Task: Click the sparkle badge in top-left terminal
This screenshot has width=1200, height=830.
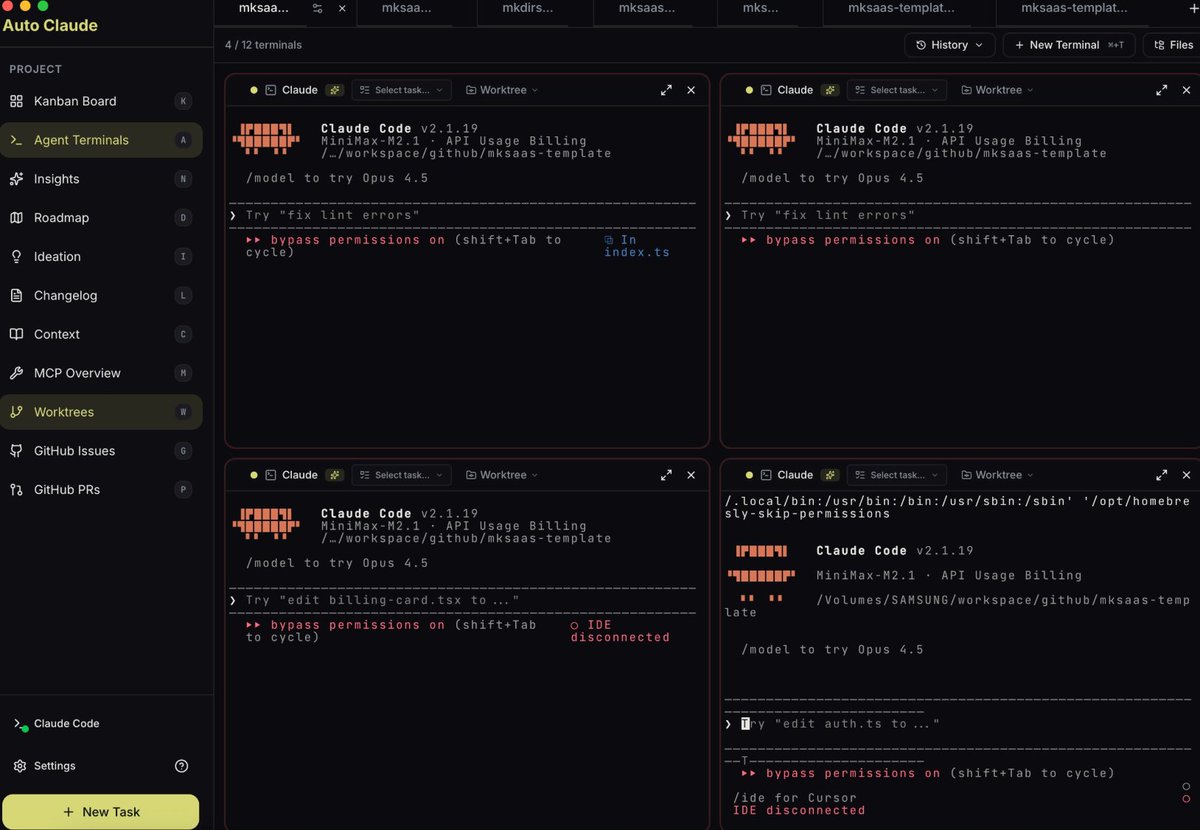Action: pos(335,90)
